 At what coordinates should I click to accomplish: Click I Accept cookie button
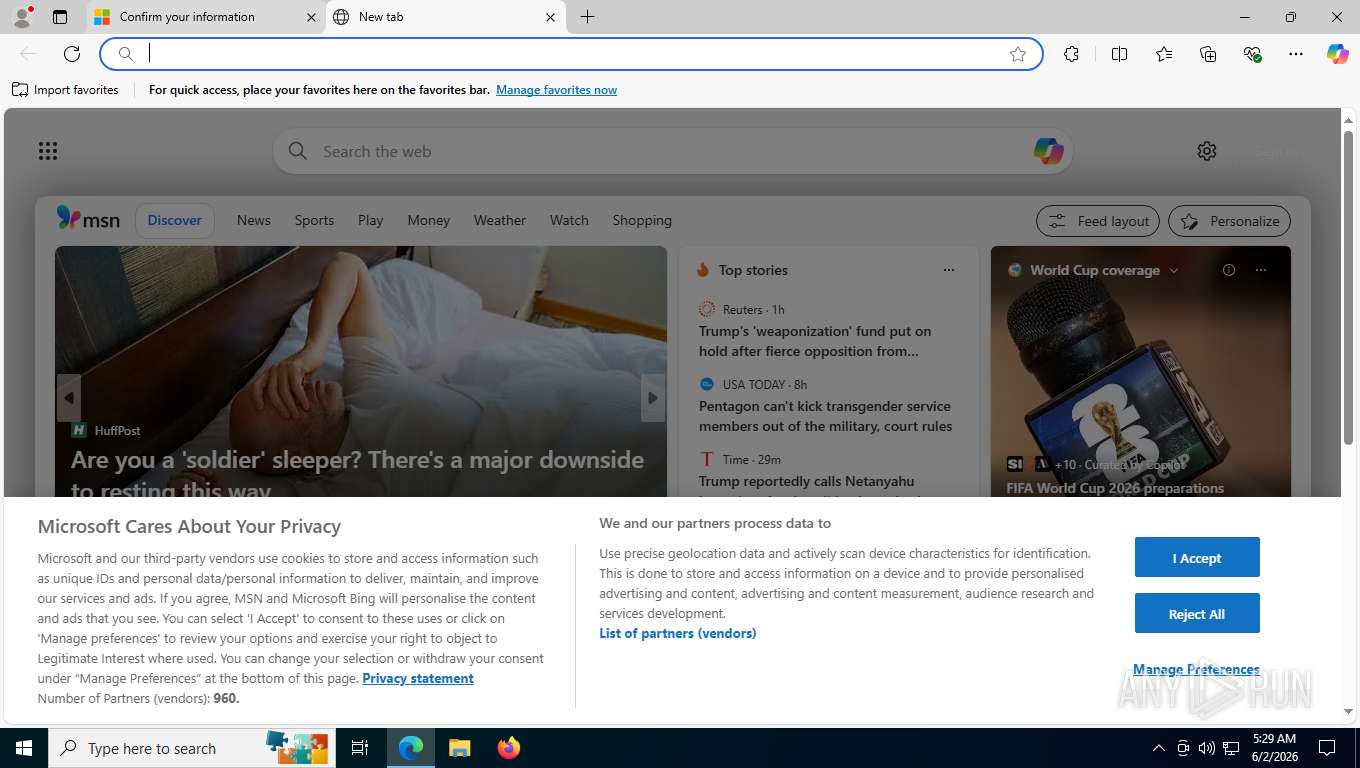(x=1197, y=558)
